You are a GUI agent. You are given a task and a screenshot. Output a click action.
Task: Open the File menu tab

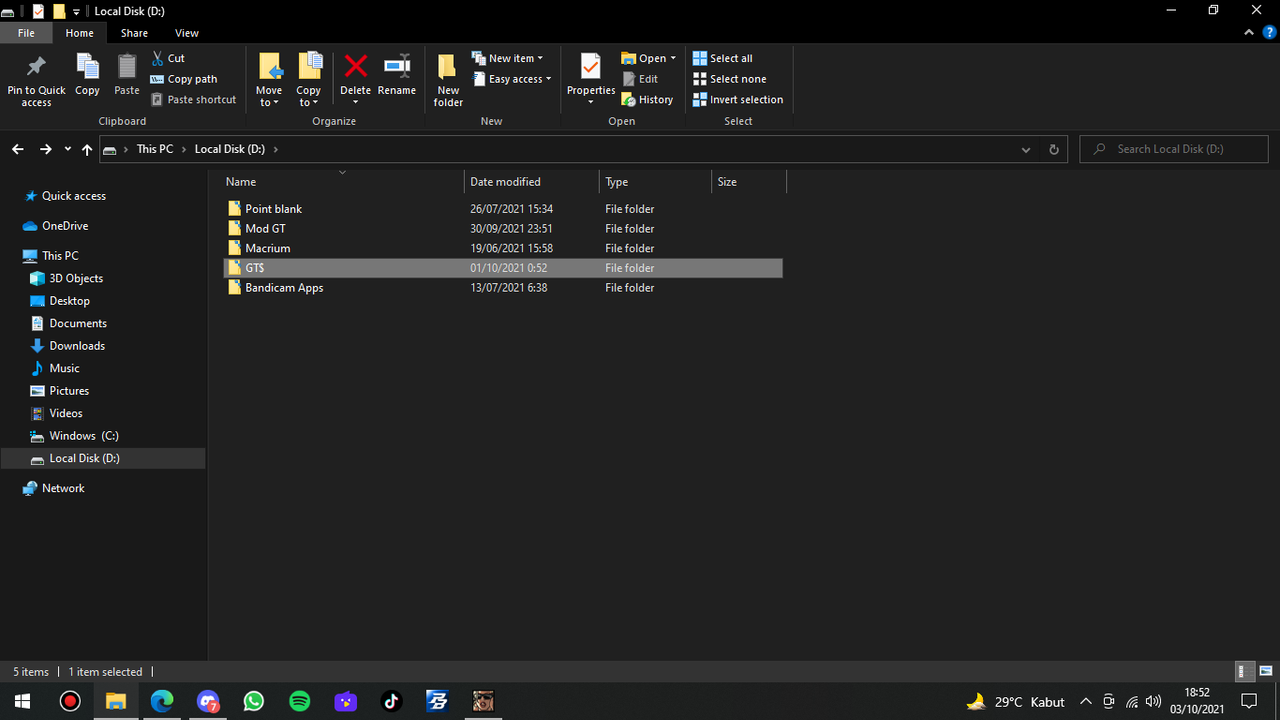tap(26, 33)
